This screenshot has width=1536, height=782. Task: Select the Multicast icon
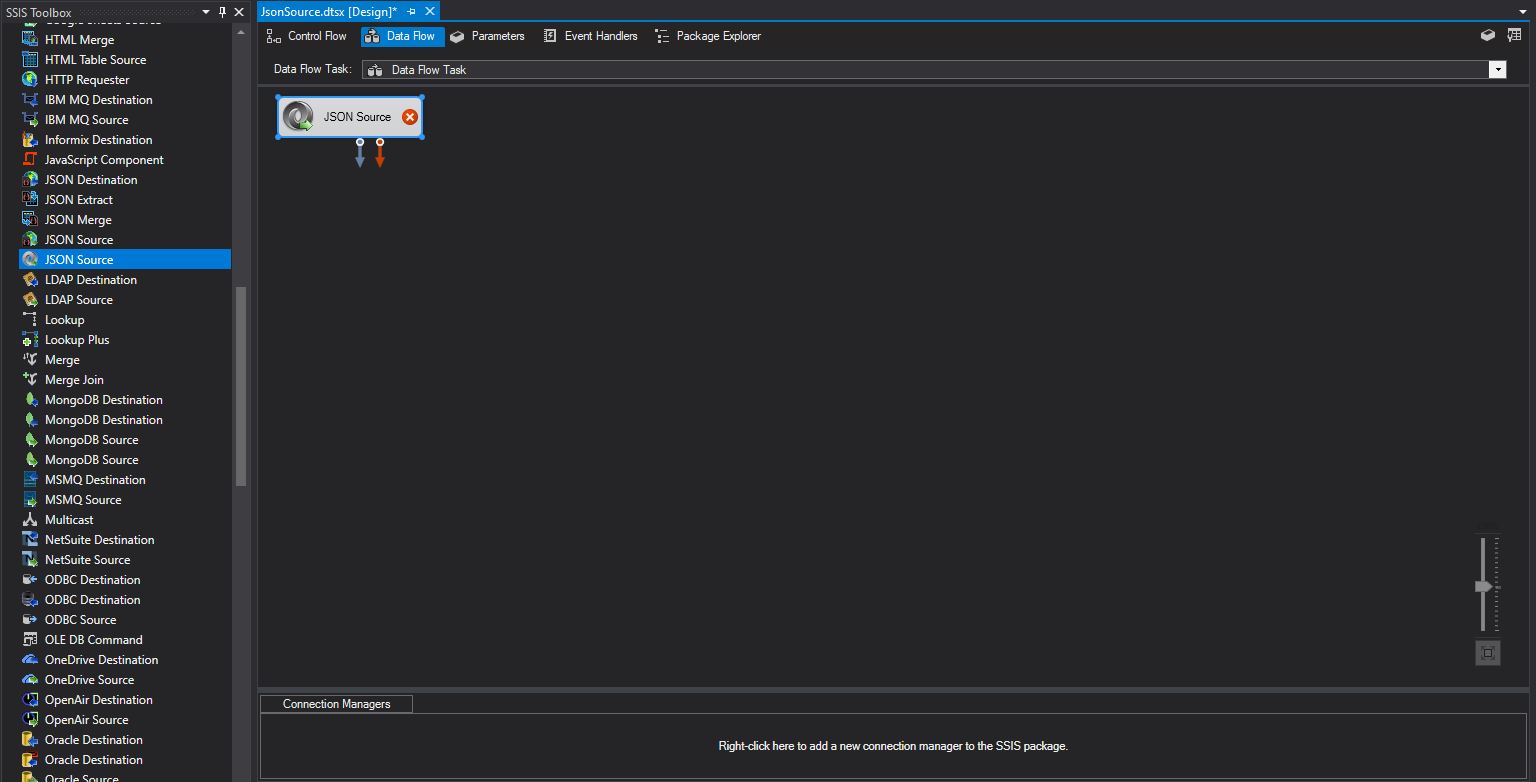point(30,520)
